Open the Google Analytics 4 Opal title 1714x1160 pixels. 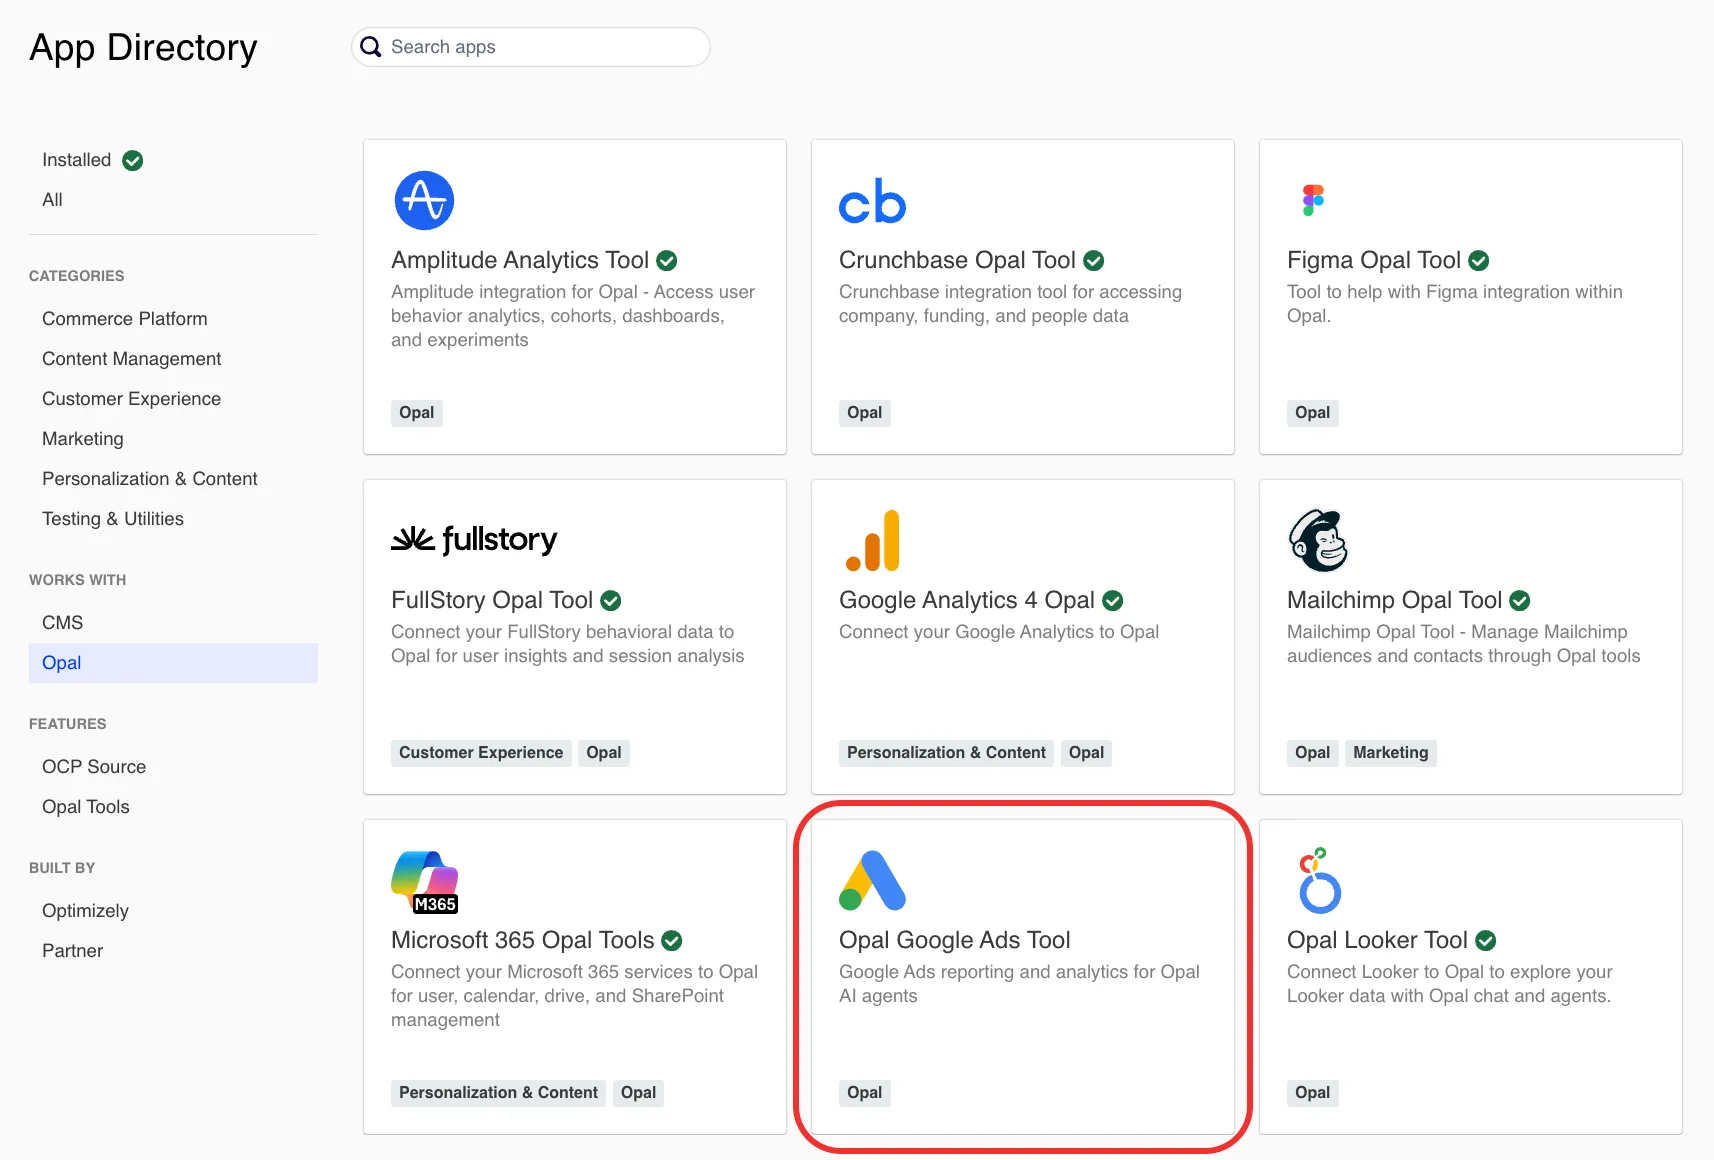(967, 600)
